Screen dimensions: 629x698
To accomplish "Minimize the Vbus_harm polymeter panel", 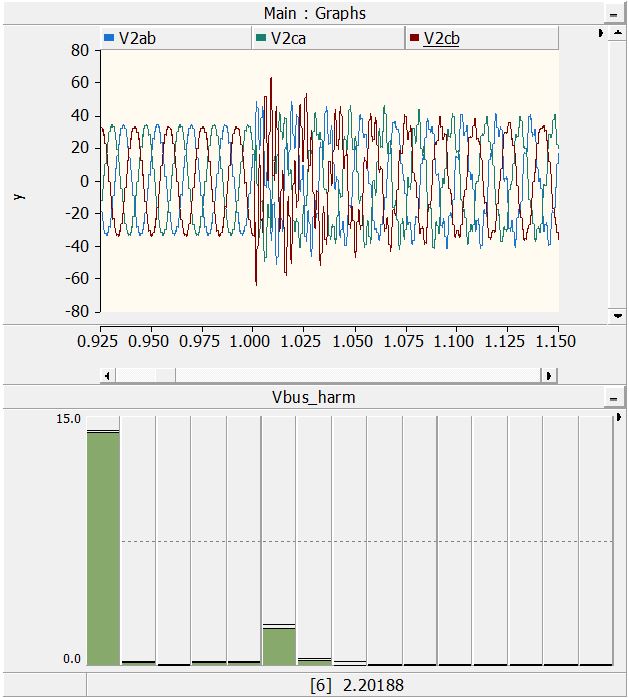I will [x=612, y=398].
